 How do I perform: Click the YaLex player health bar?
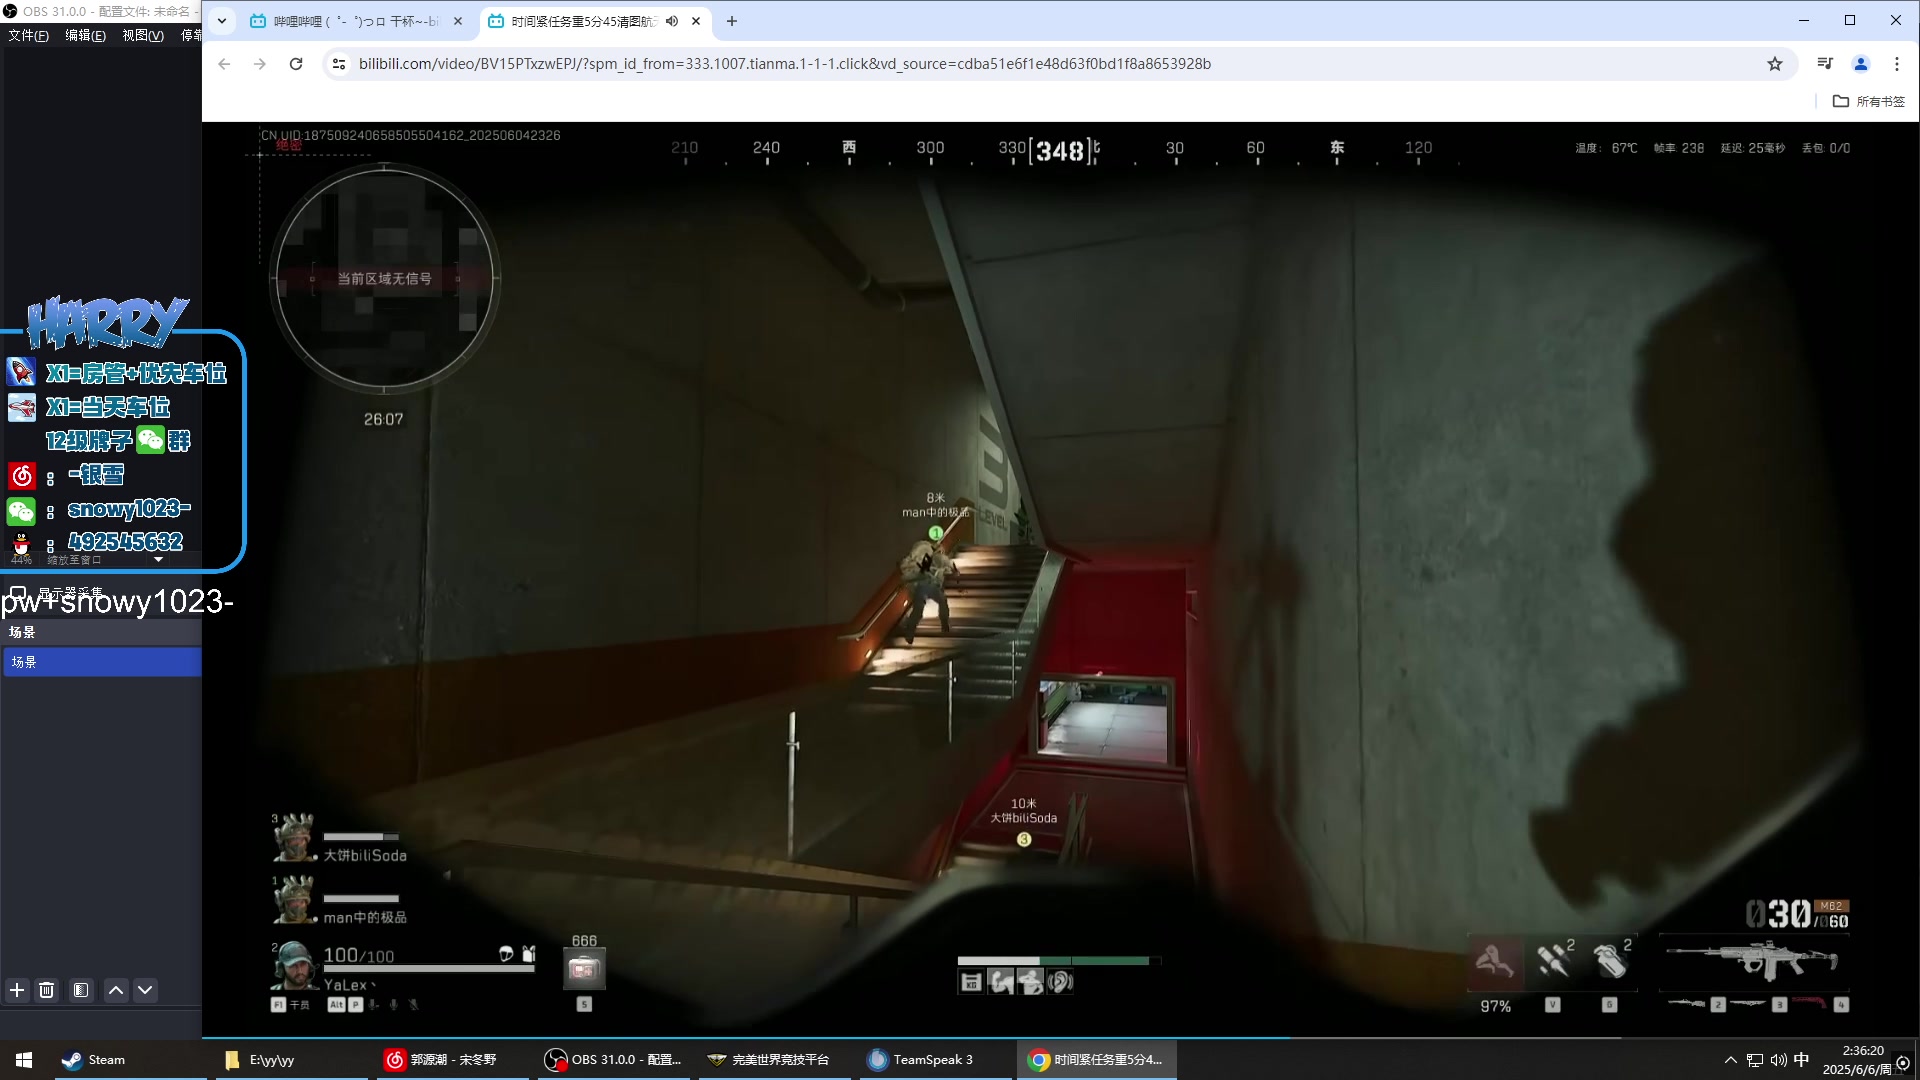[428, 968]
